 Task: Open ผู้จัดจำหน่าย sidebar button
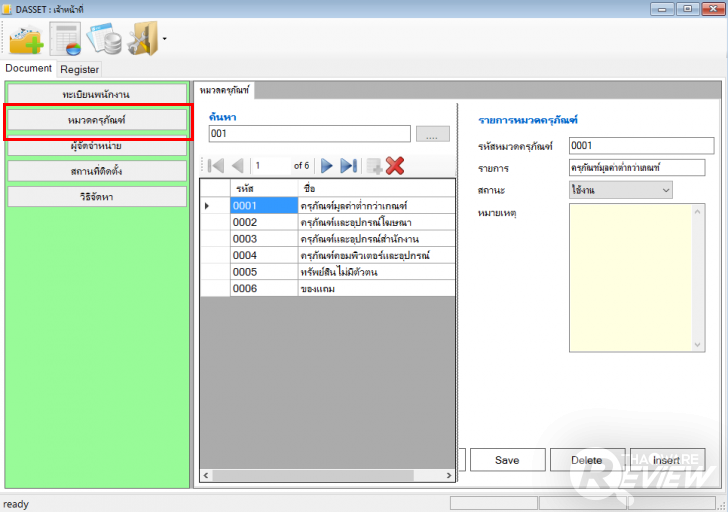tap(97, 146)
